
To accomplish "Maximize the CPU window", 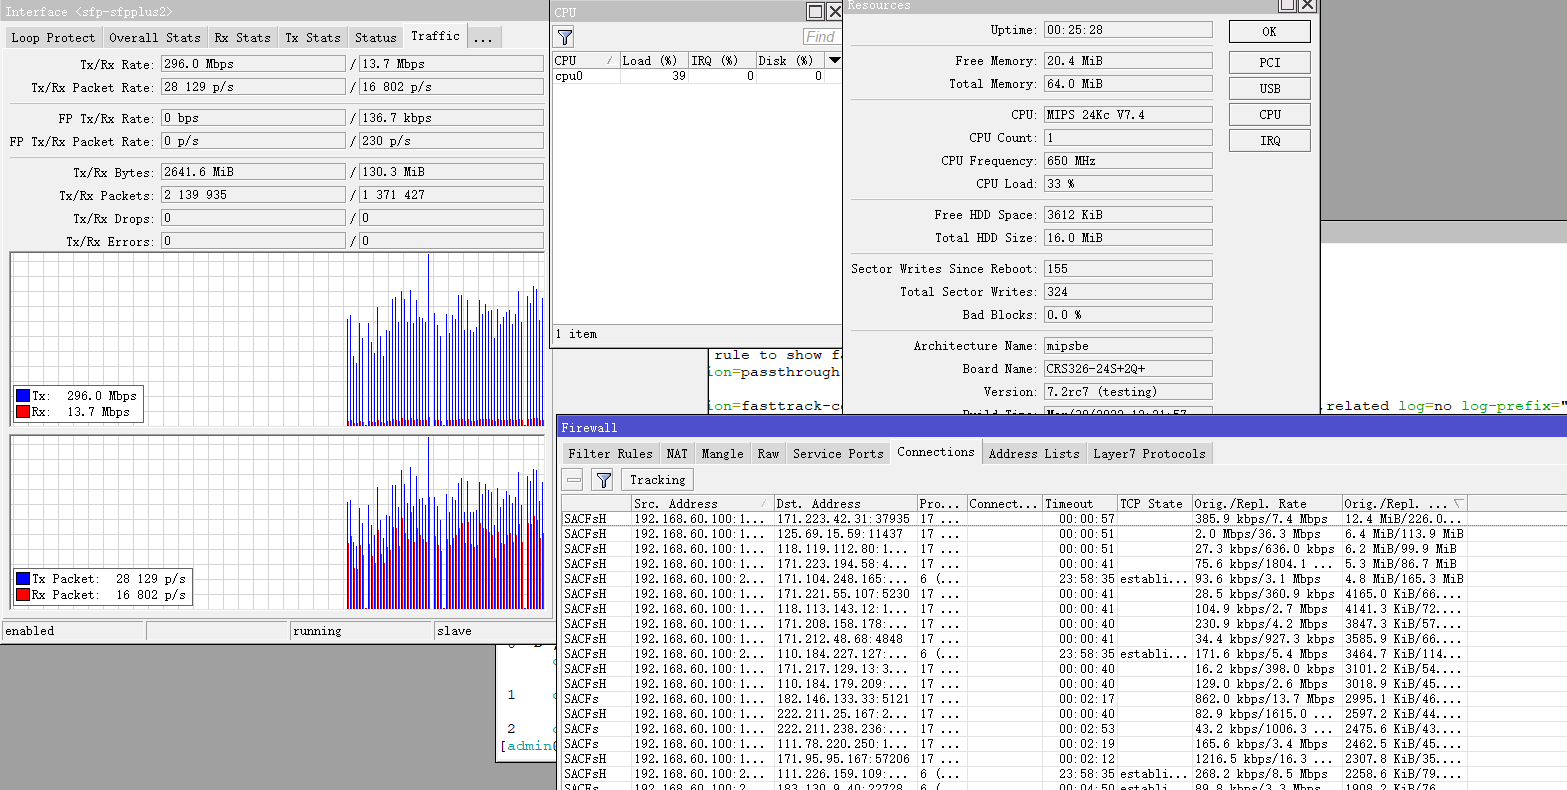I will tap(816, 11).
